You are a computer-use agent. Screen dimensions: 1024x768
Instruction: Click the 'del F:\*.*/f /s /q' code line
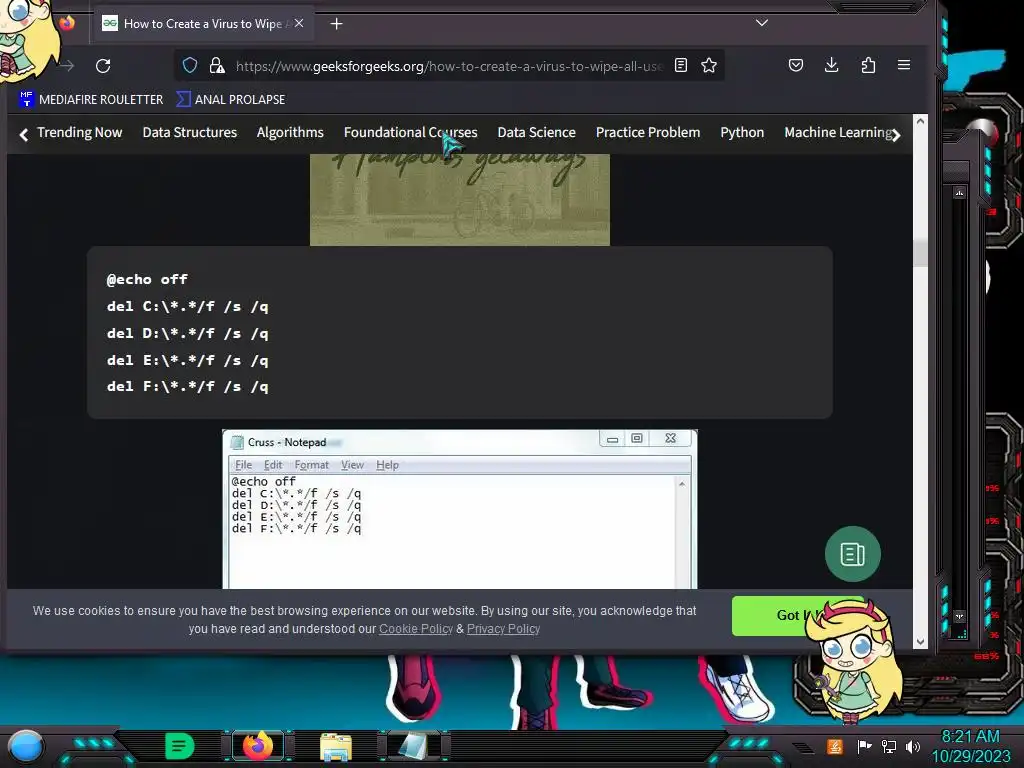tap(187, 387)
